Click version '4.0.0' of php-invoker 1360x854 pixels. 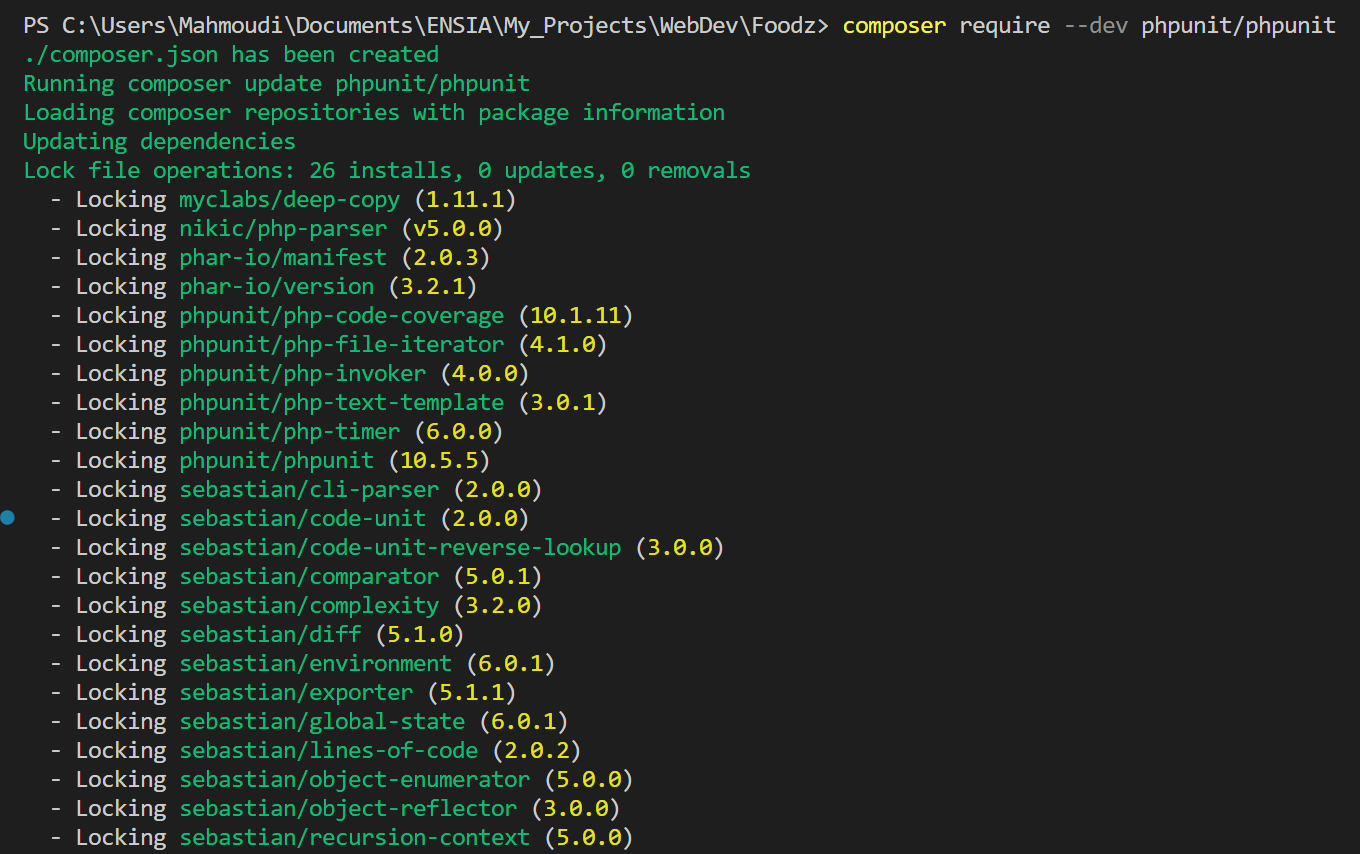tap(484, 373)
